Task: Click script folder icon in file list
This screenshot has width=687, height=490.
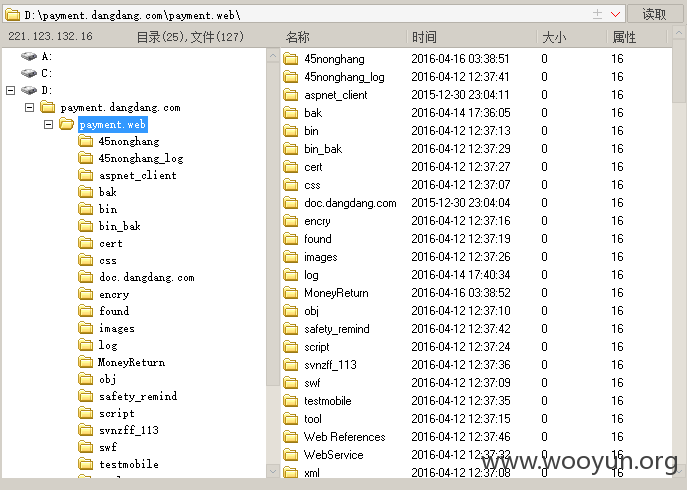Action: 290,347
